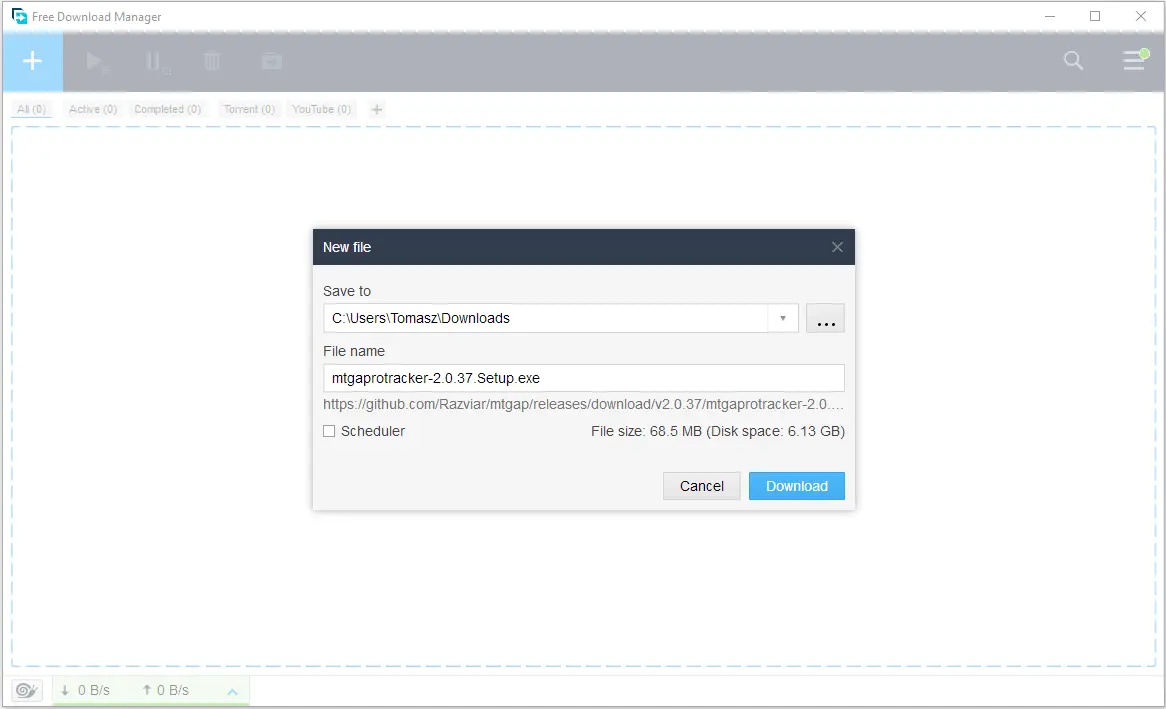Viewport: 1166px width, 709px height.
Task: Close the New file dialog with X
Action: click(x=837, y=247)
